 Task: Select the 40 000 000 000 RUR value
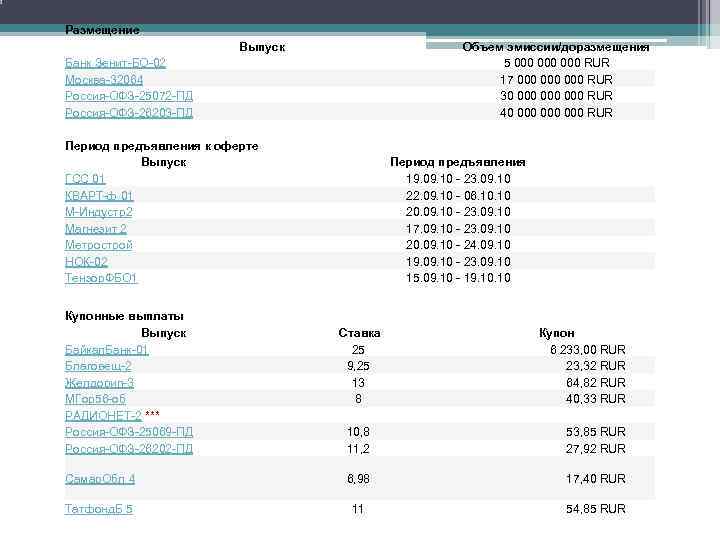pyautogui.click(x=557, y=113)
